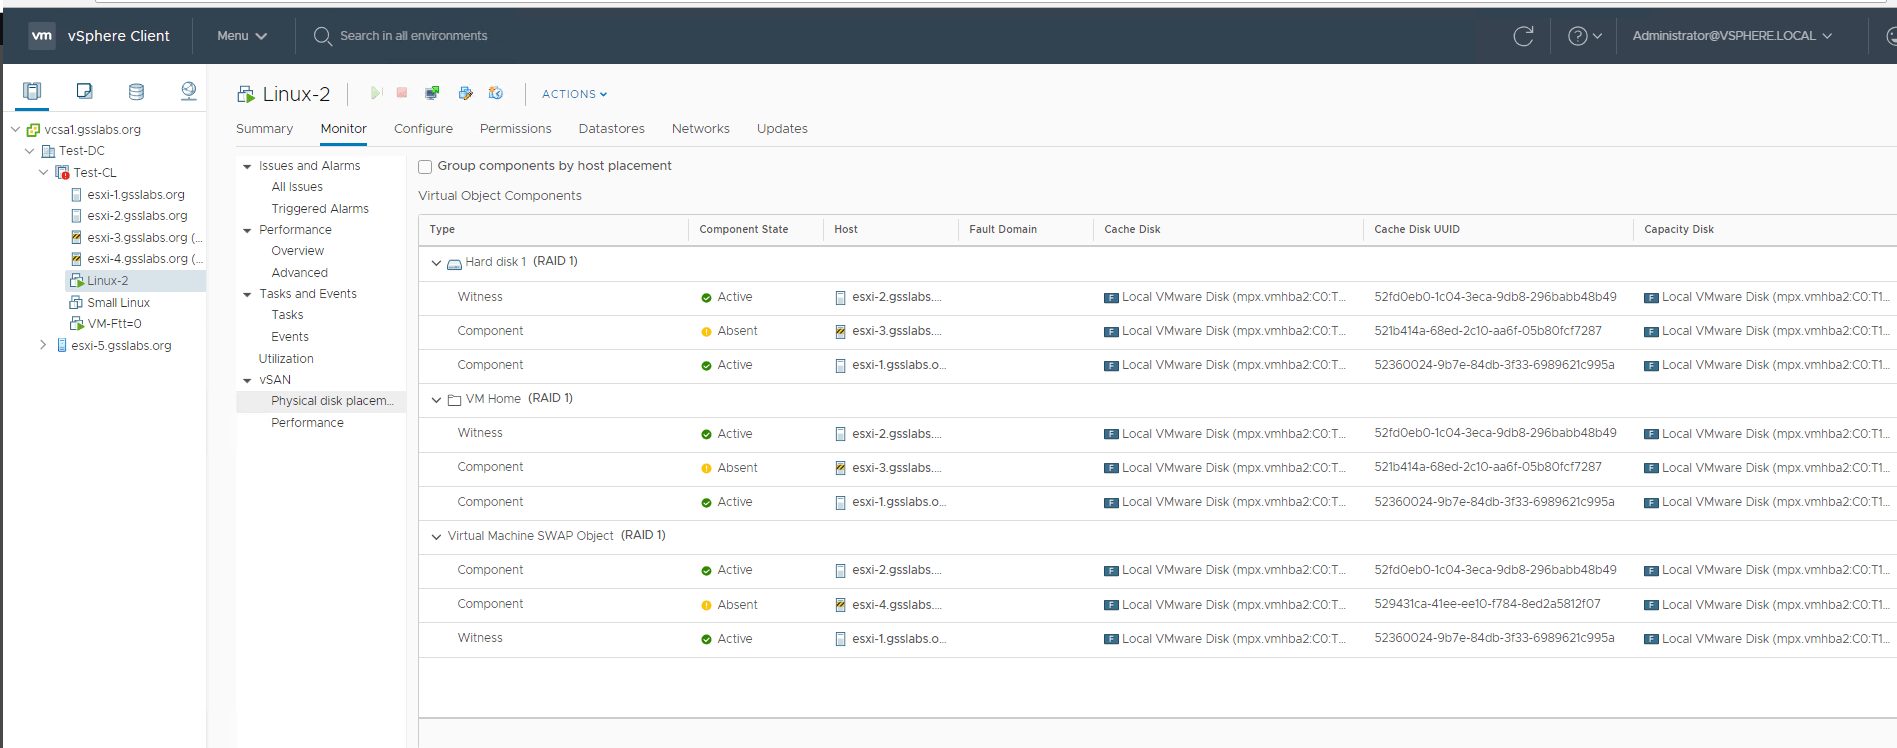The height and width of the screenshot is (748, 1897).
Task: Enable Group components by host placement
Action: click(x=425, y=167)
